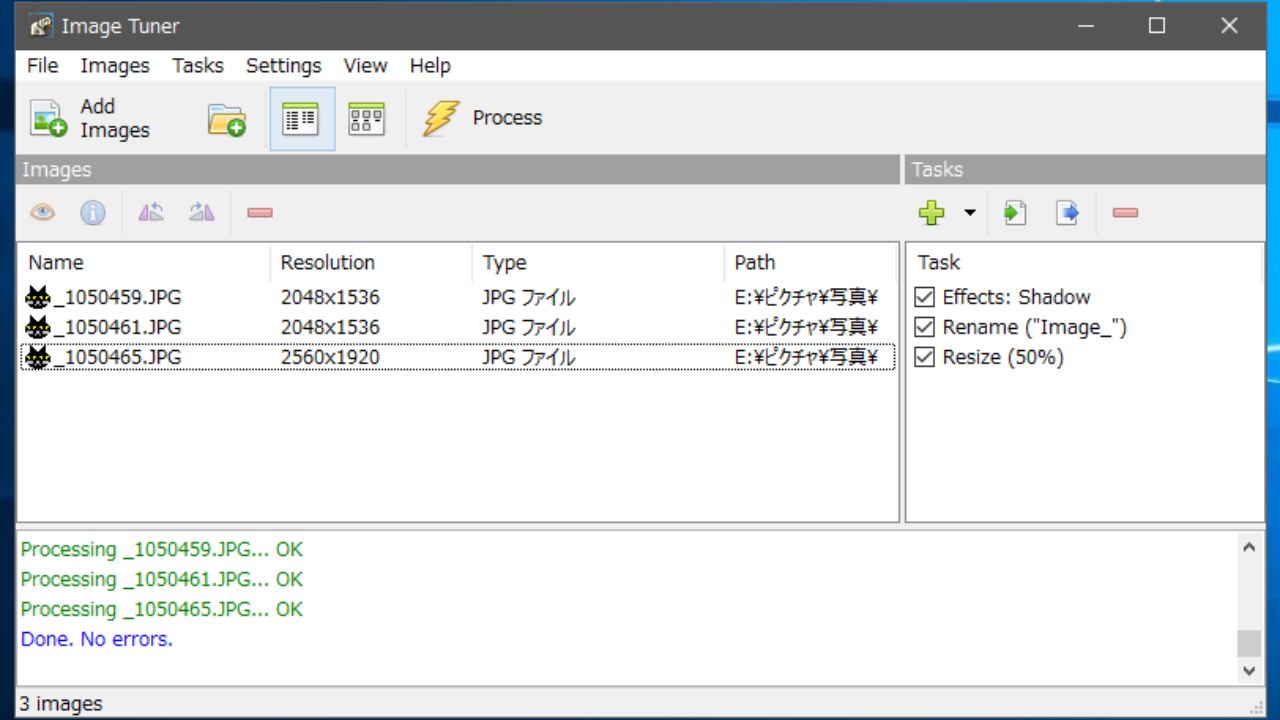
Task: Switch to thumbnails view icon
Action: [367, 119]
